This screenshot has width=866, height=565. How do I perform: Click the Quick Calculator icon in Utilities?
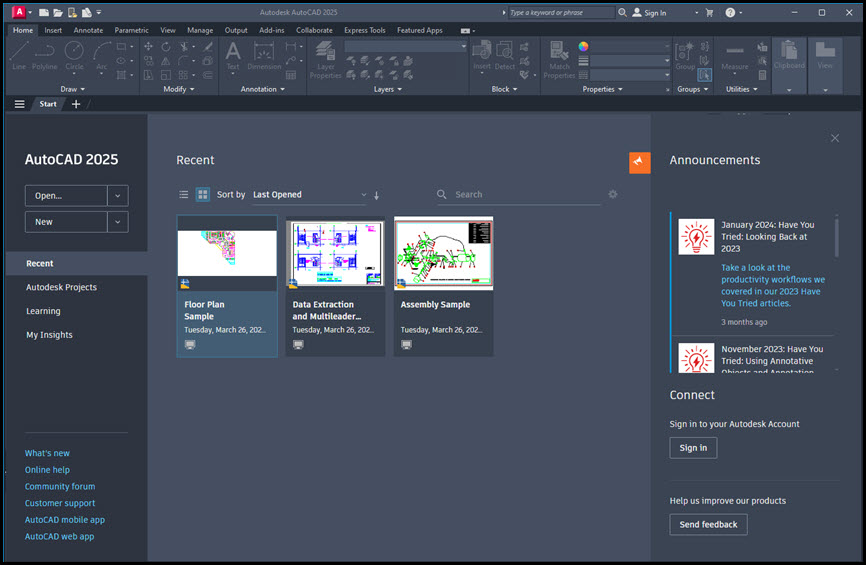[x=762, y=75]
